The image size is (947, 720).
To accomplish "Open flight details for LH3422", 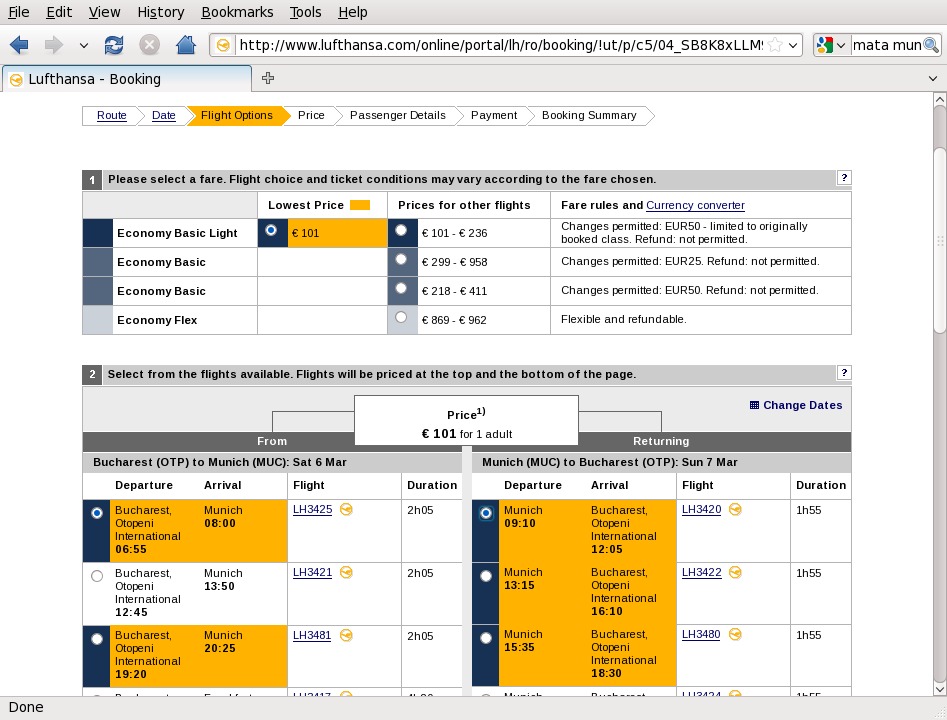I will (x=701, y=572).
